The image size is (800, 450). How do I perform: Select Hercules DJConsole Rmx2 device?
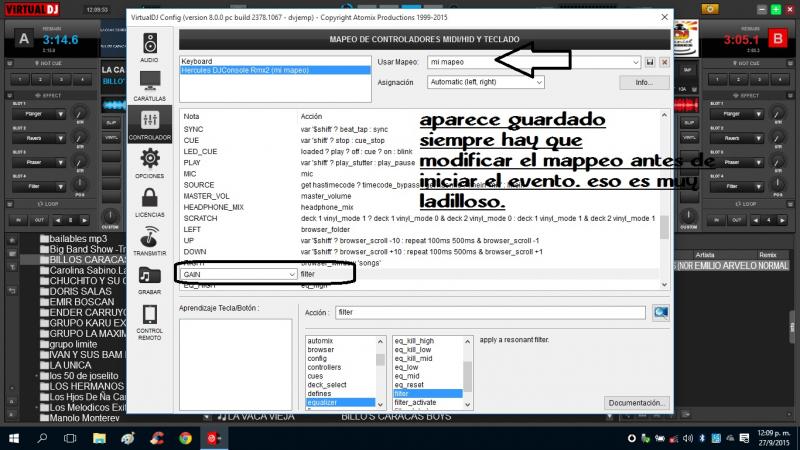[x=275, y=70]
